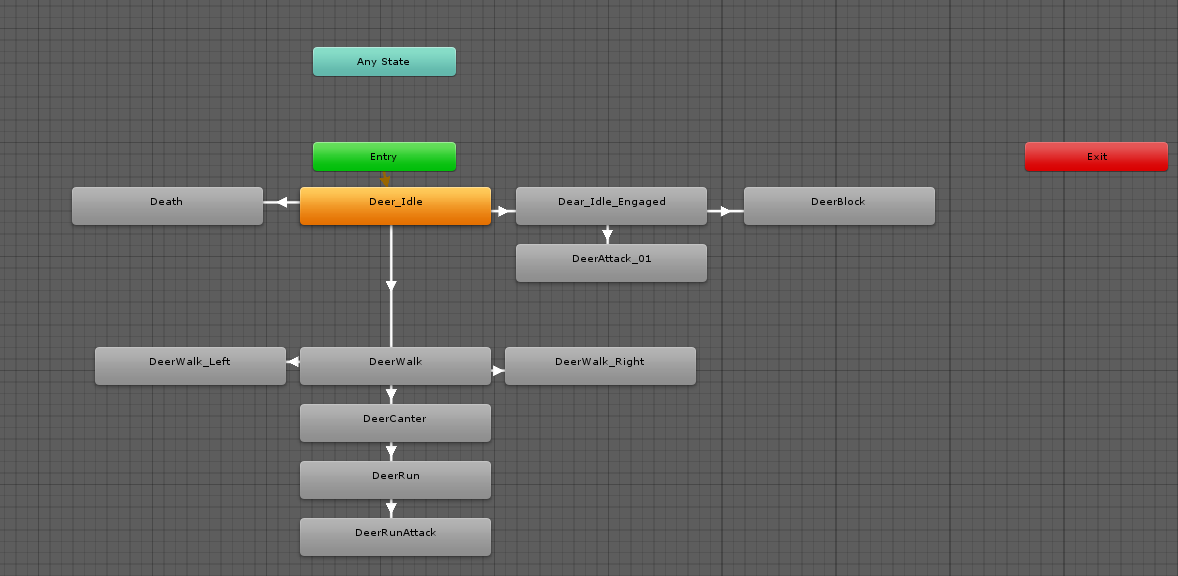1178x576 pixels.
Task: Select the DeerRunAttack state node
Action: coord(395,537)
